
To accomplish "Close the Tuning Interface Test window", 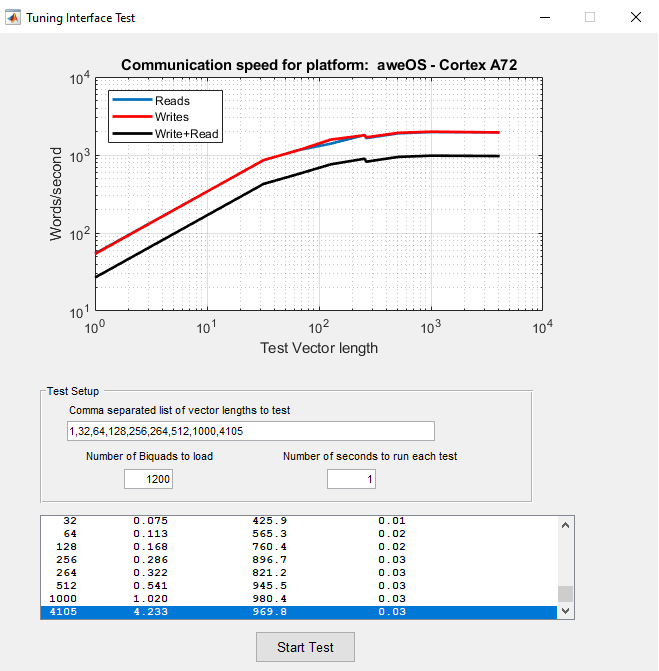I will click(635, 17).
